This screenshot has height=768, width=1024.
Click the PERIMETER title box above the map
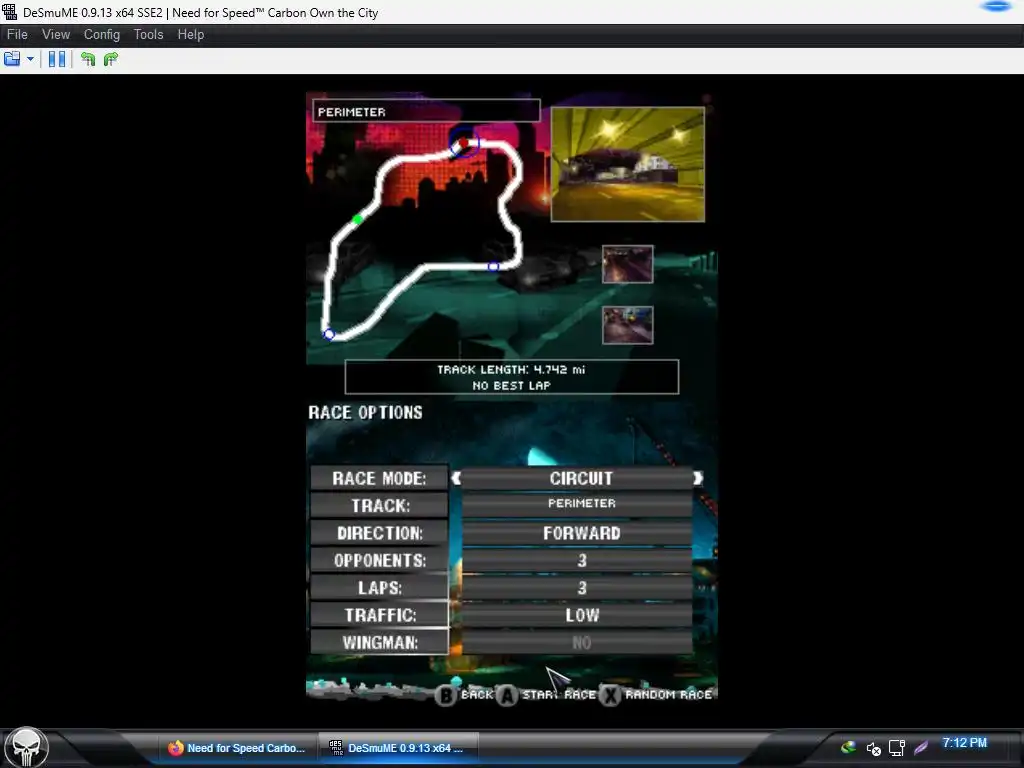coord(426,111)
